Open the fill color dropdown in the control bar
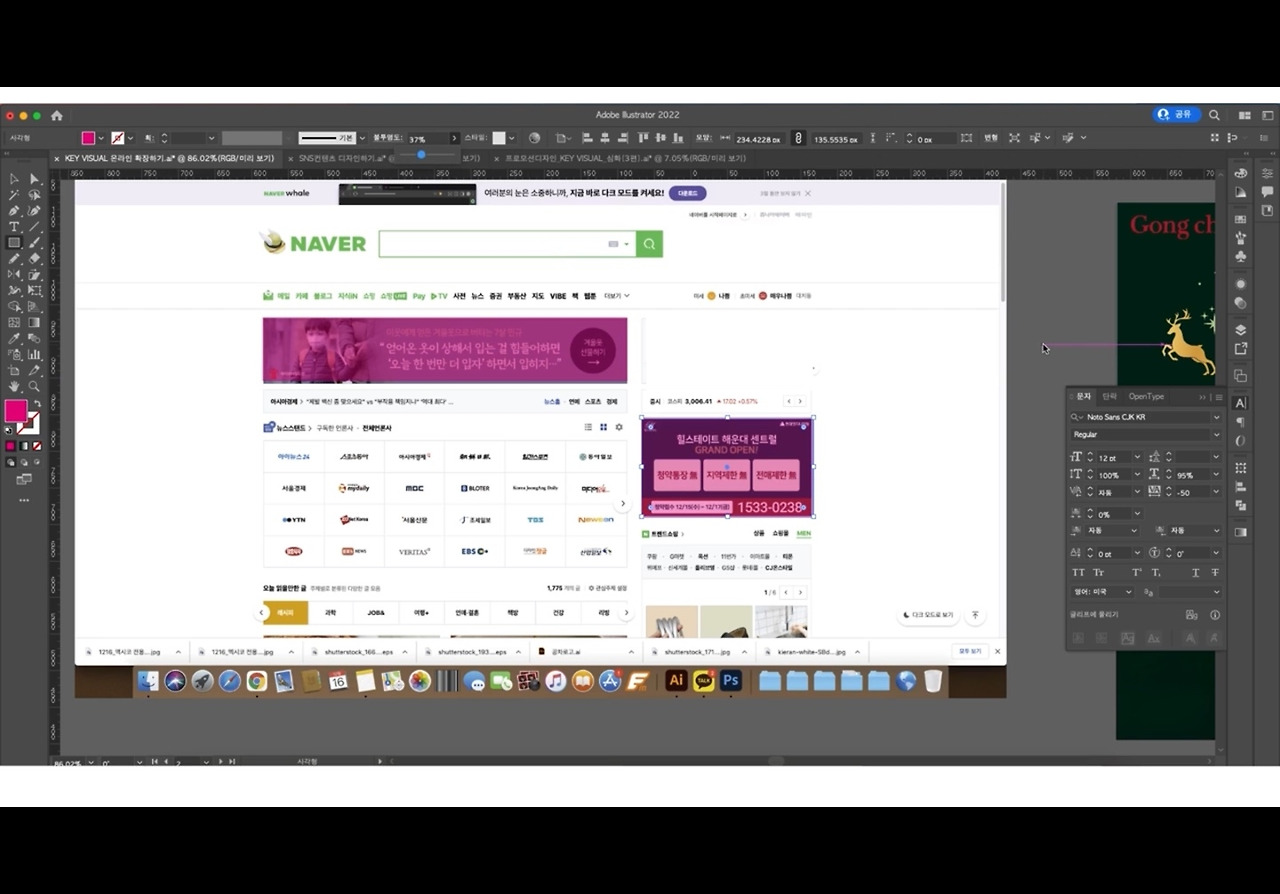The image size is (1280, 894). 101,138
